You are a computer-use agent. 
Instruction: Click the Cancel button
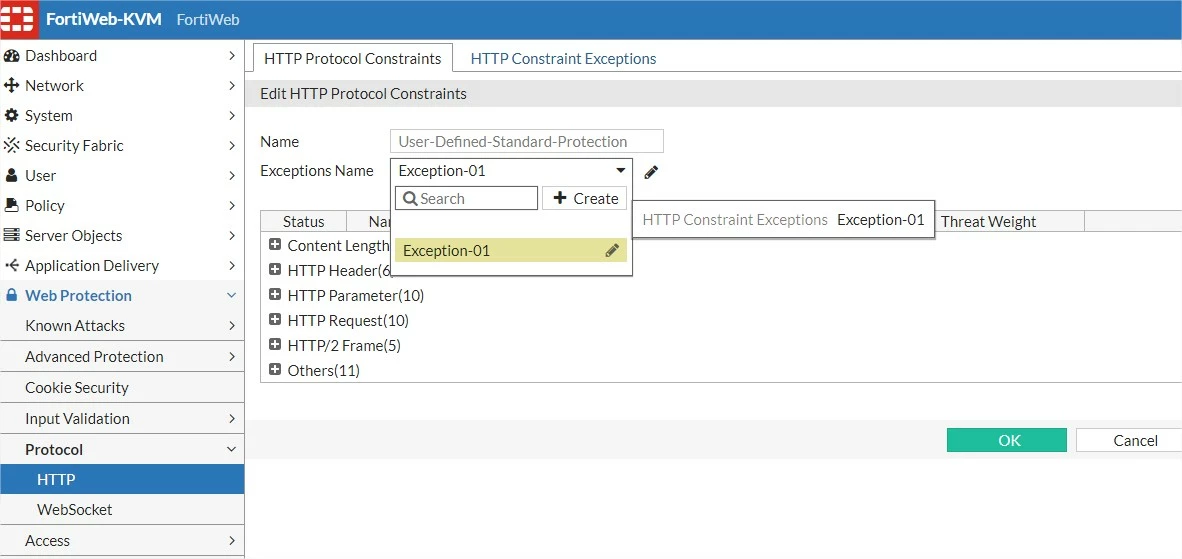coord(1129,440)
